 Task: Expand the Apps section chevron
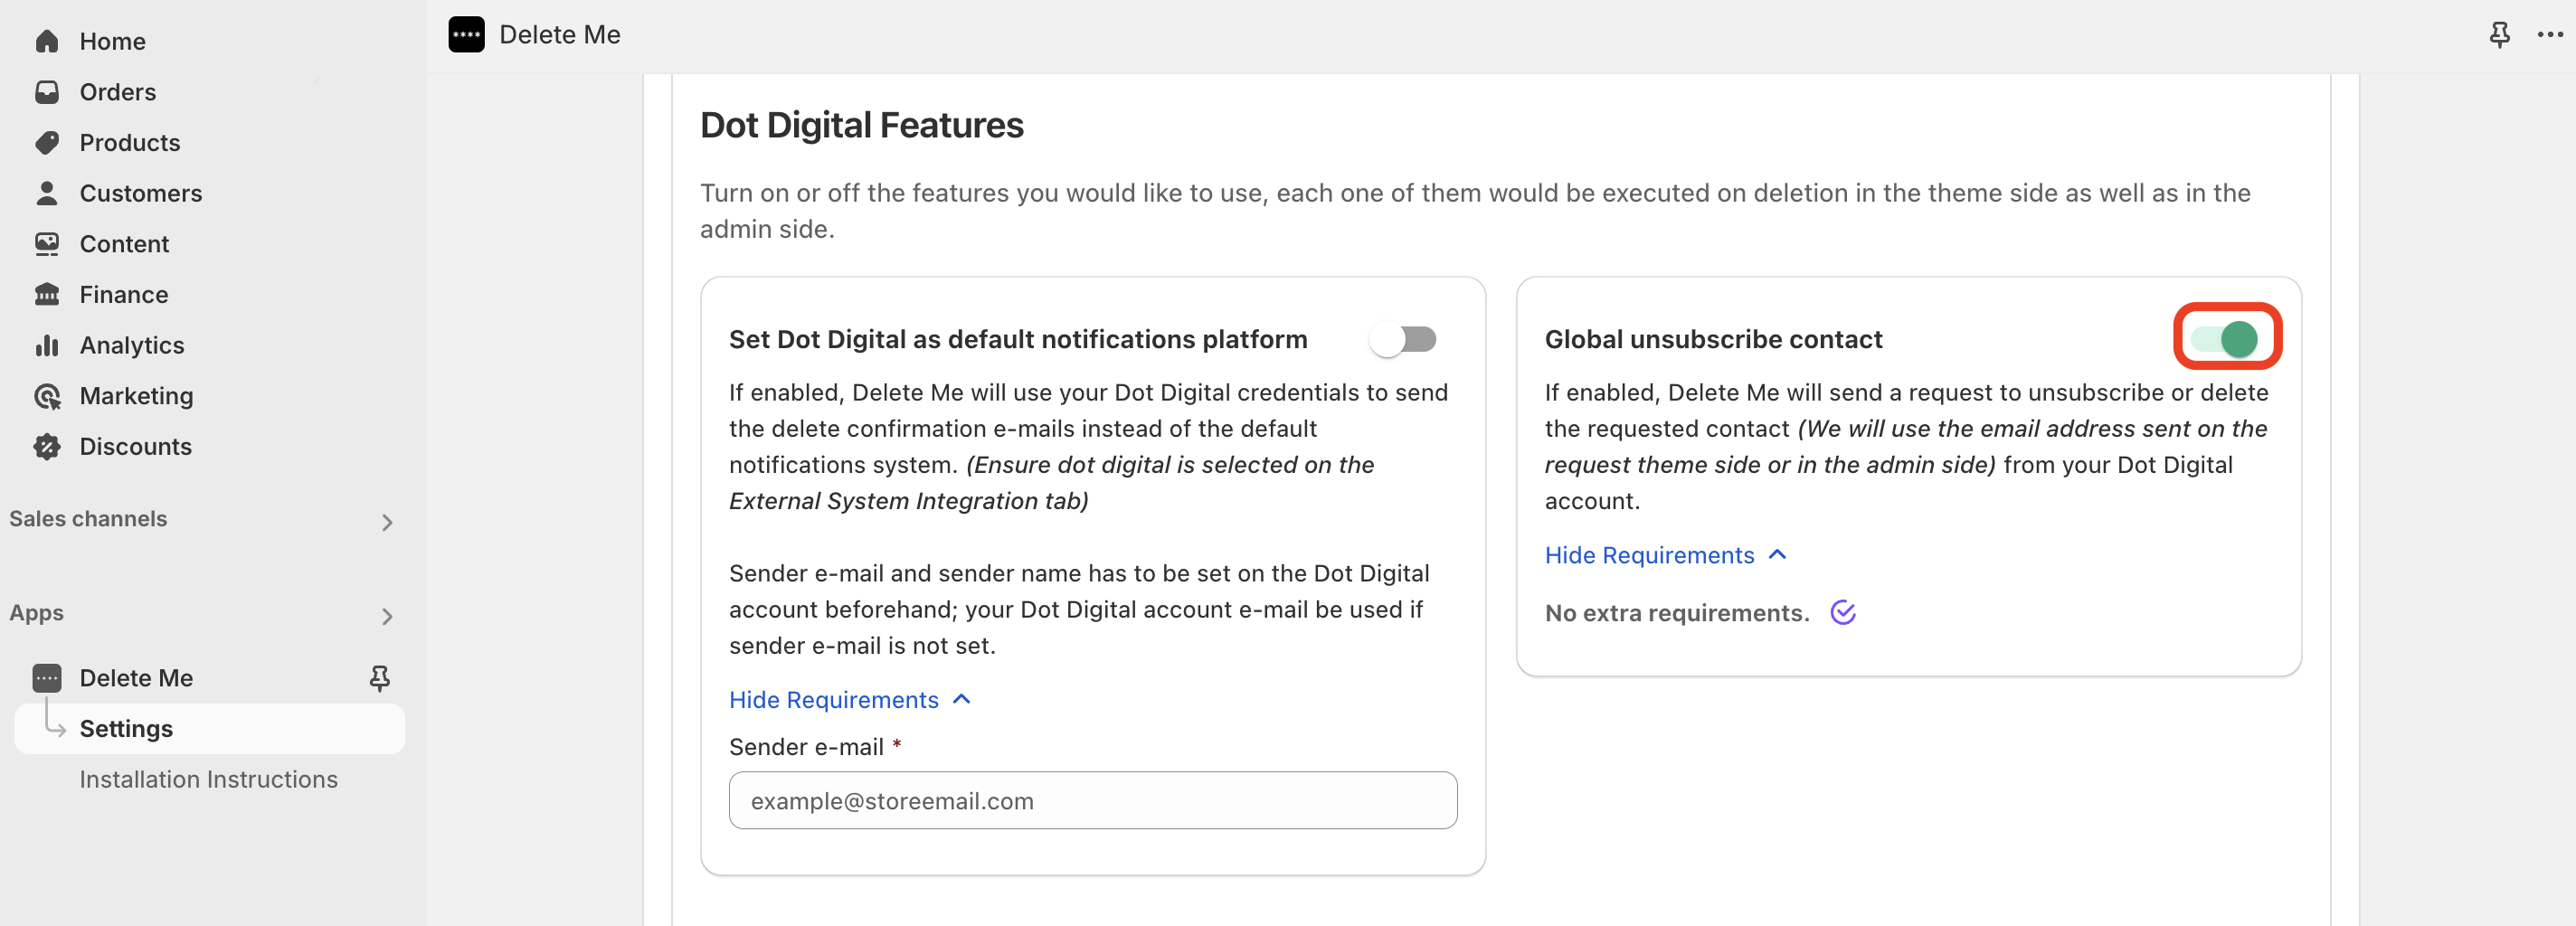[387, 616]
